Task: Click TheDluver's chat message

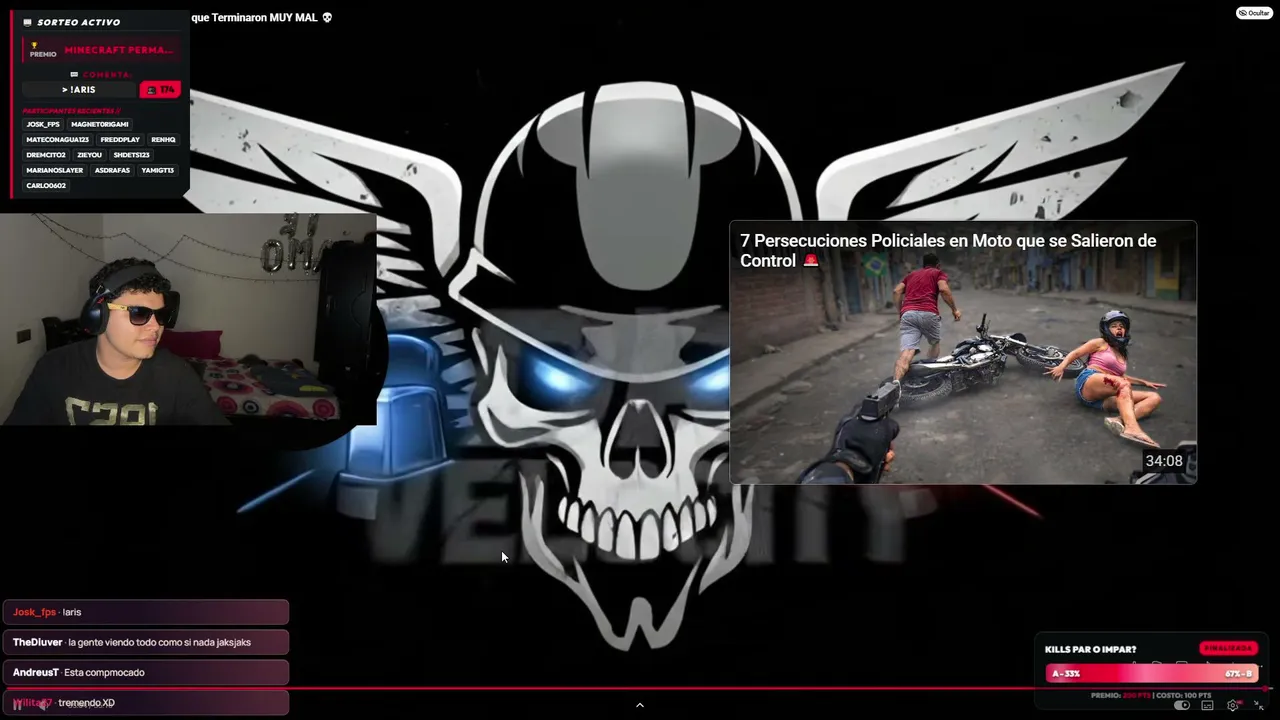Action: point(146,642)
